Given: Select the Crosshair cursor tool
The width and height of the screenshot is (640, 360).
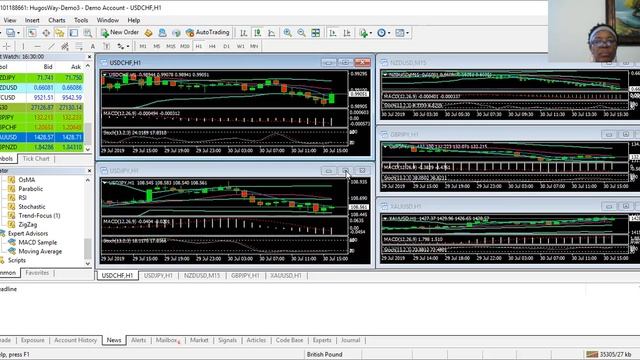Looking at the screenshot, I should [7, 46].
